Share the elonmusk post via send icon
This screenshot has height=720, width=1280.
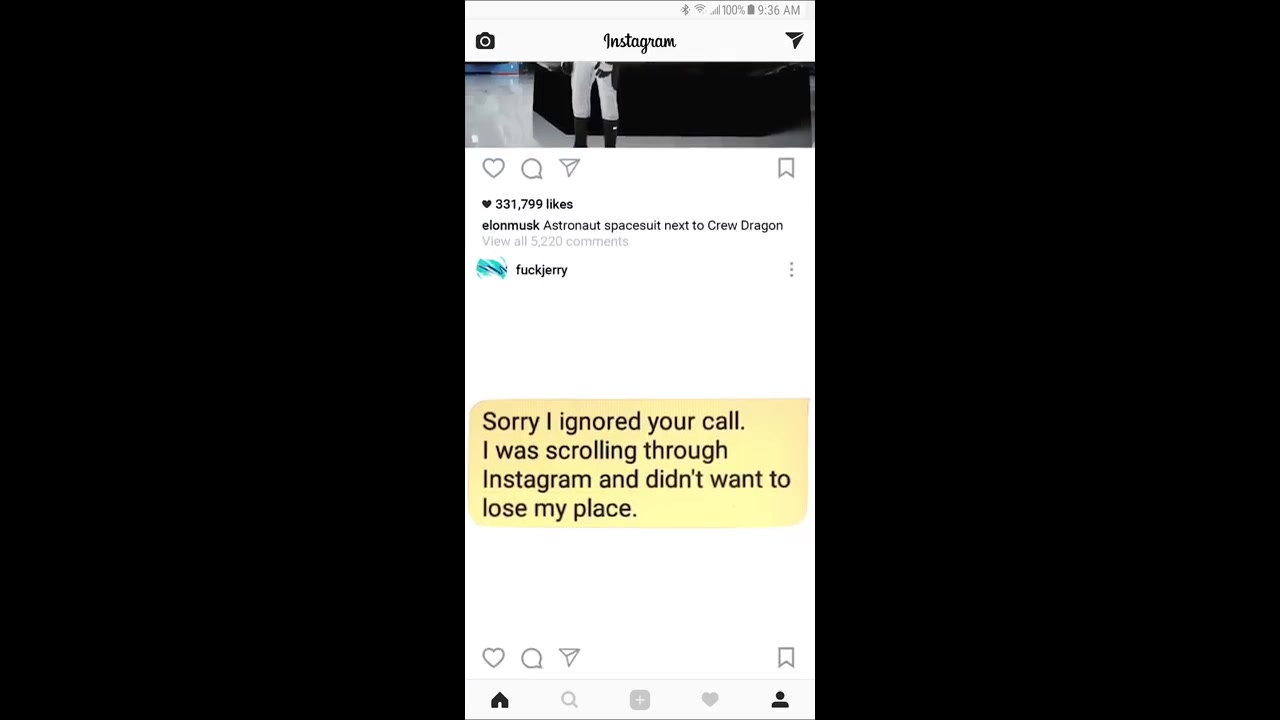[569, 168]
